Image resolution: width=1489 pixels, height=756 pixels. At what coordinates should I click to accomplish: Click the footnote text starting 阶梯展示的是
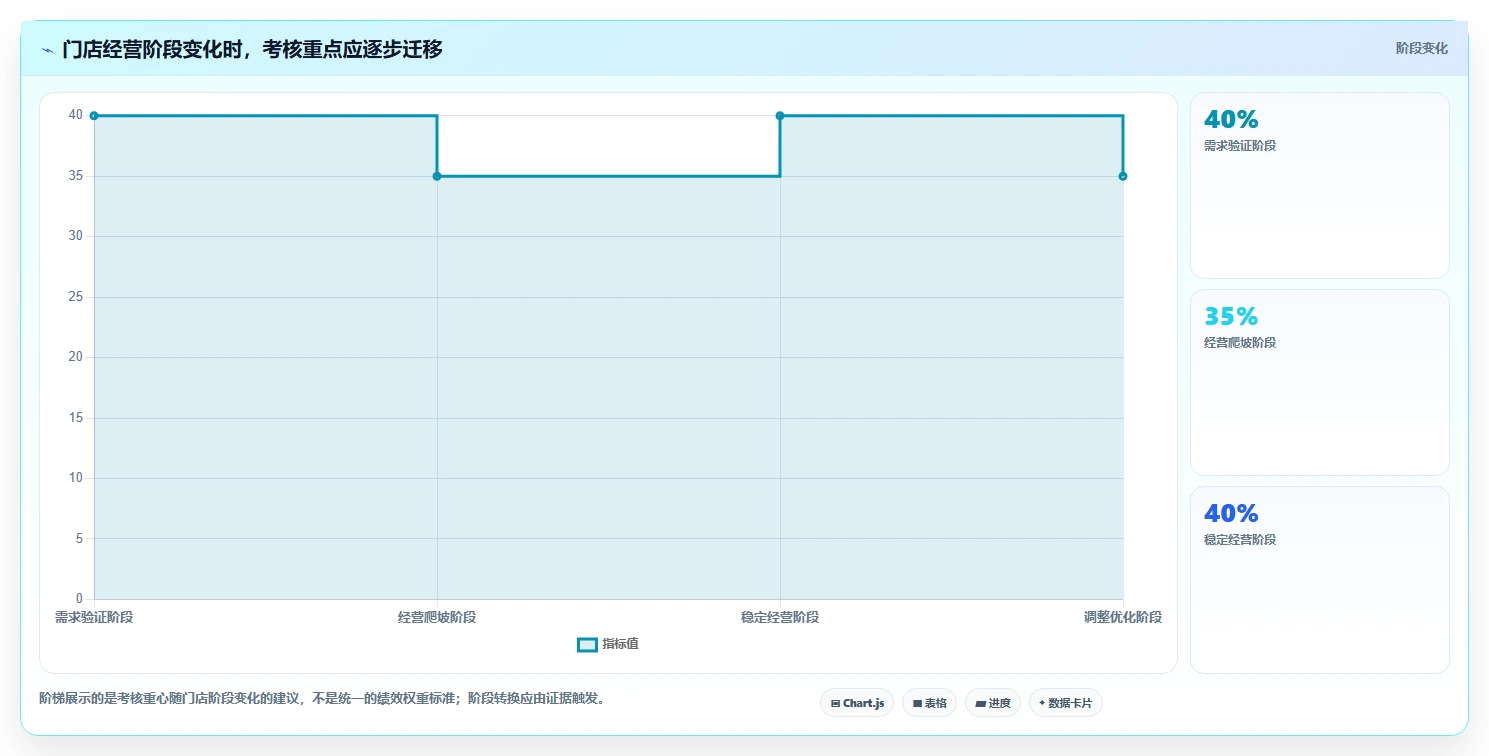(x=322, y=698)
